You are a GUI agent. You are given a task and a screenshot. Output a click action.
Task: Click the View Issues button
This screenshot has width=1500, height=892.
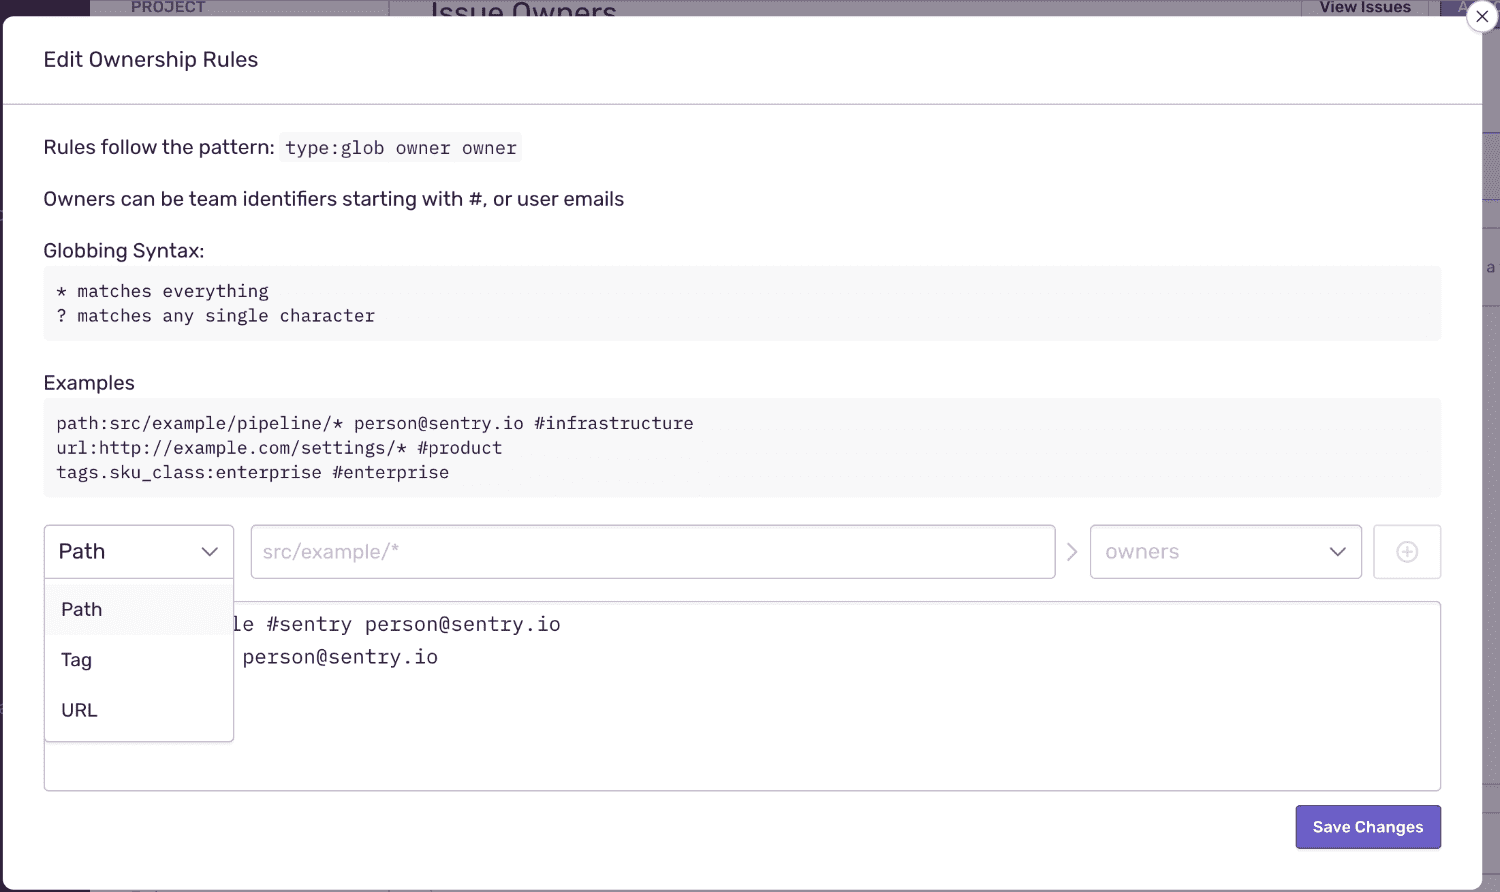click(x=1365, y=7)
